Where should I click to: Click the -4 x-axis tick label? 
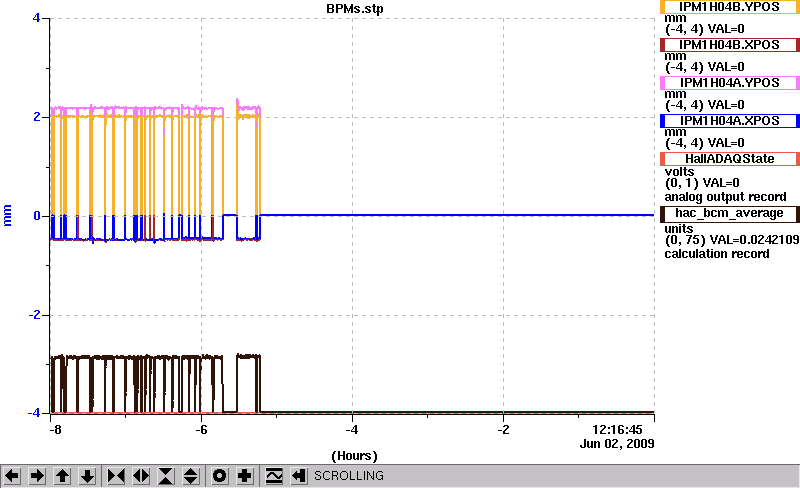coord(352,430)
